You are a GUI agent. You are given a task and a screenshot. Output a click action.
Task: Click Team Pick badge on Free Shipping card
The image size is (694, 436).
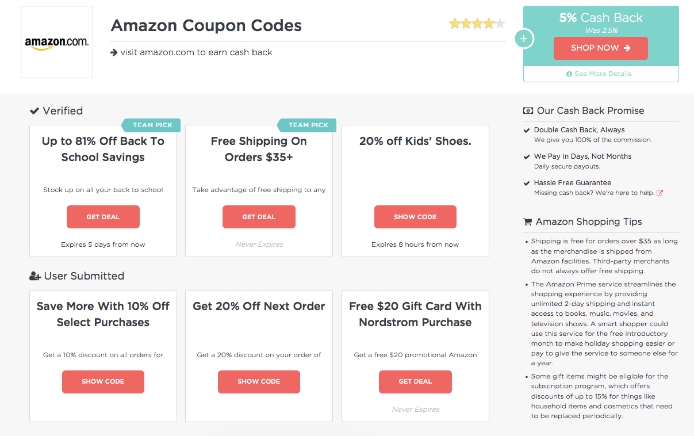(307, 125)
